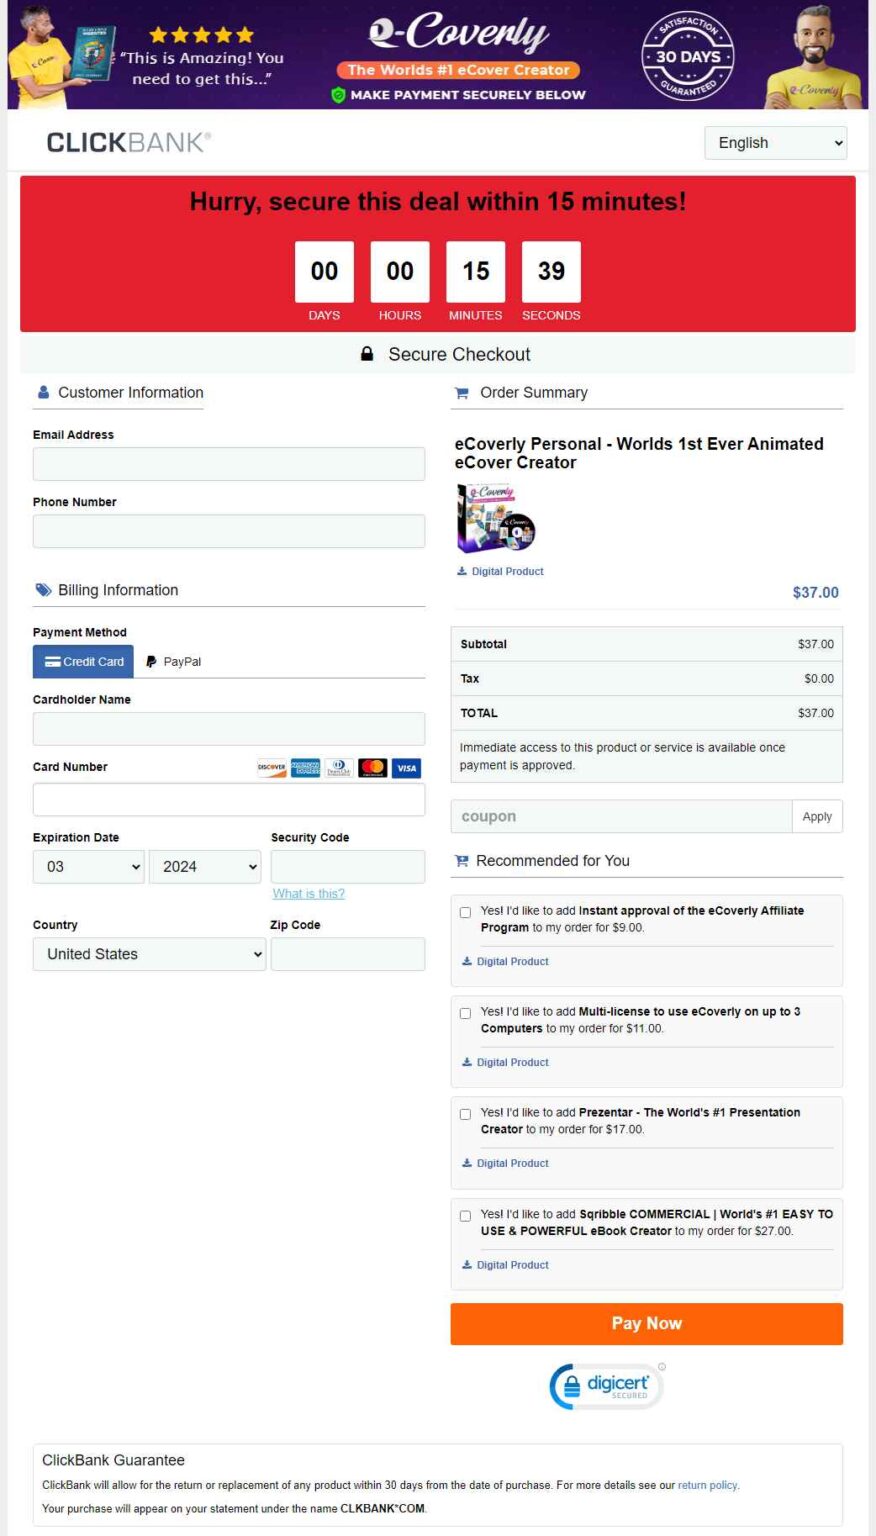This screenshot has width=876, height=1536.
Task: Check the Multi-license 3 Computers add-on
Action: (465, 1013)
